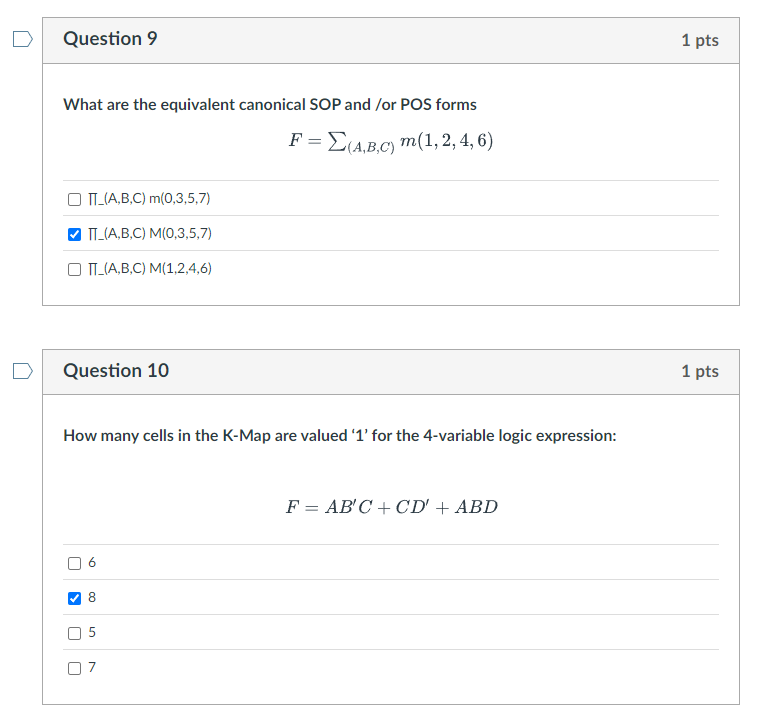Select the checkbox for answer 6
Image resolution: width=769 pixels, height=714 pixels.
(x=75, y=563)
